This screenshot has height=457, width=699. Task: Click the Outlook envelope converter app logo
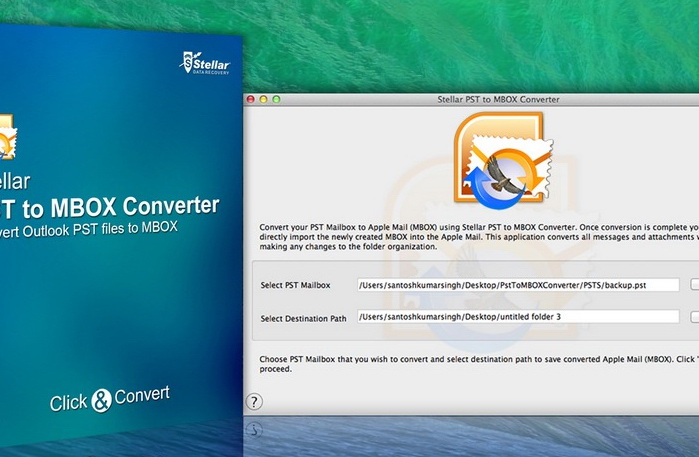[x=504, y=161]
